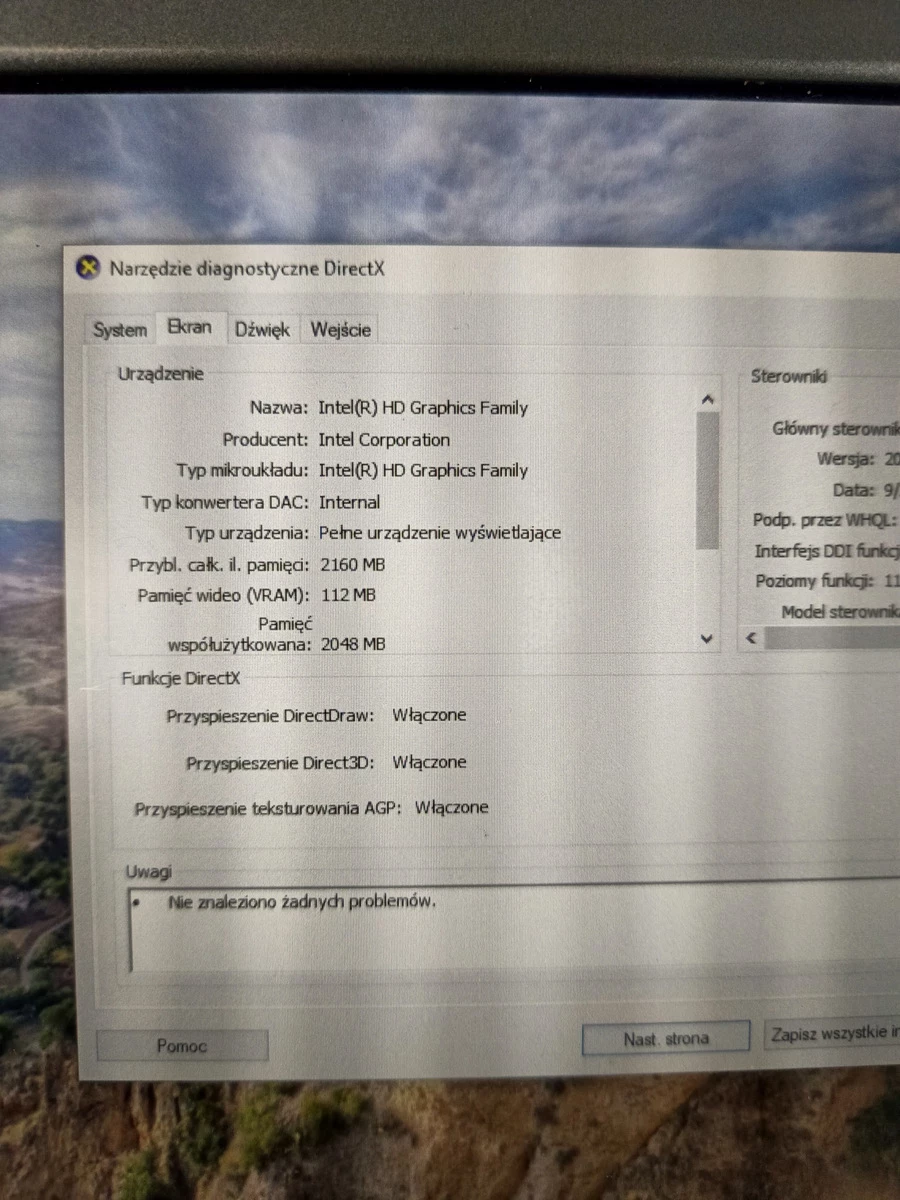The width and height of the screenshot is (900, 1200).
Task: Click the Nazwa value Intel(R) HD Graphics Family
Action: tap(423, 408)
